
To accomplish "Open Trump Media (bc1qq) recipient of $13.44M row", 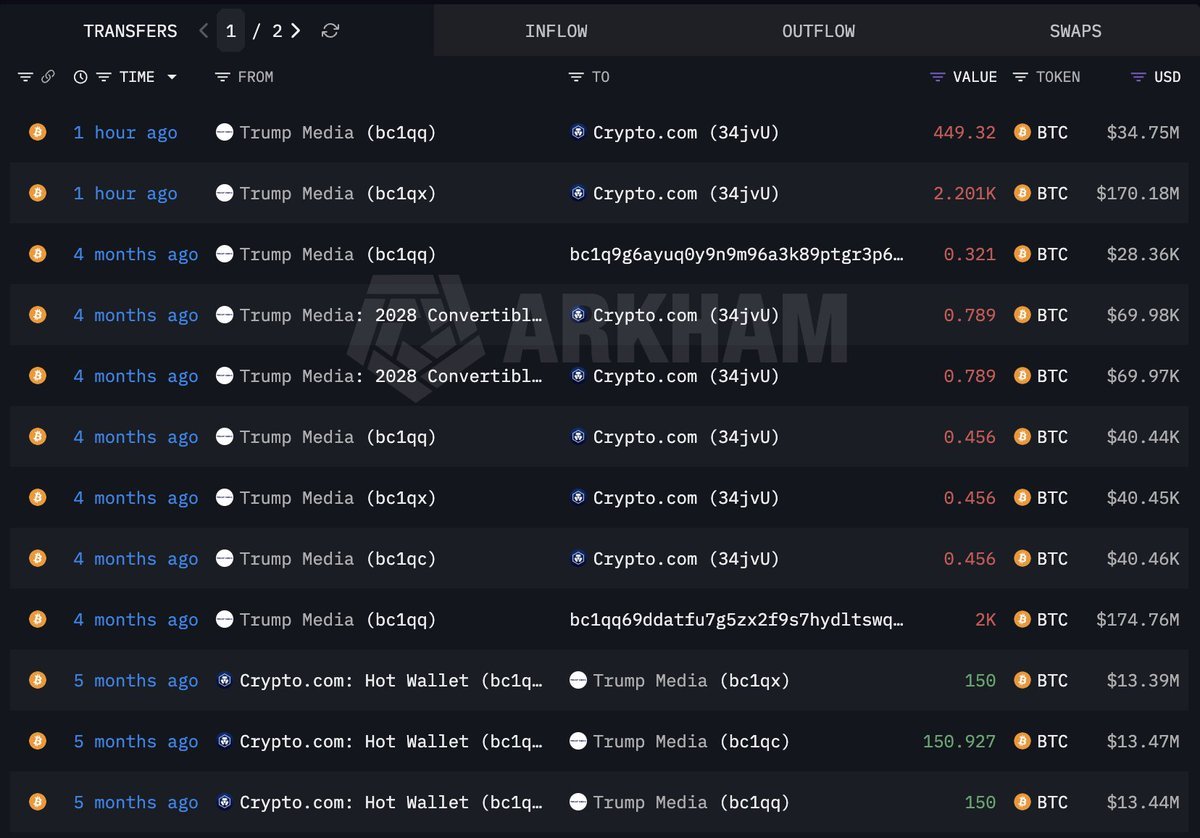I will pos(680,802).
